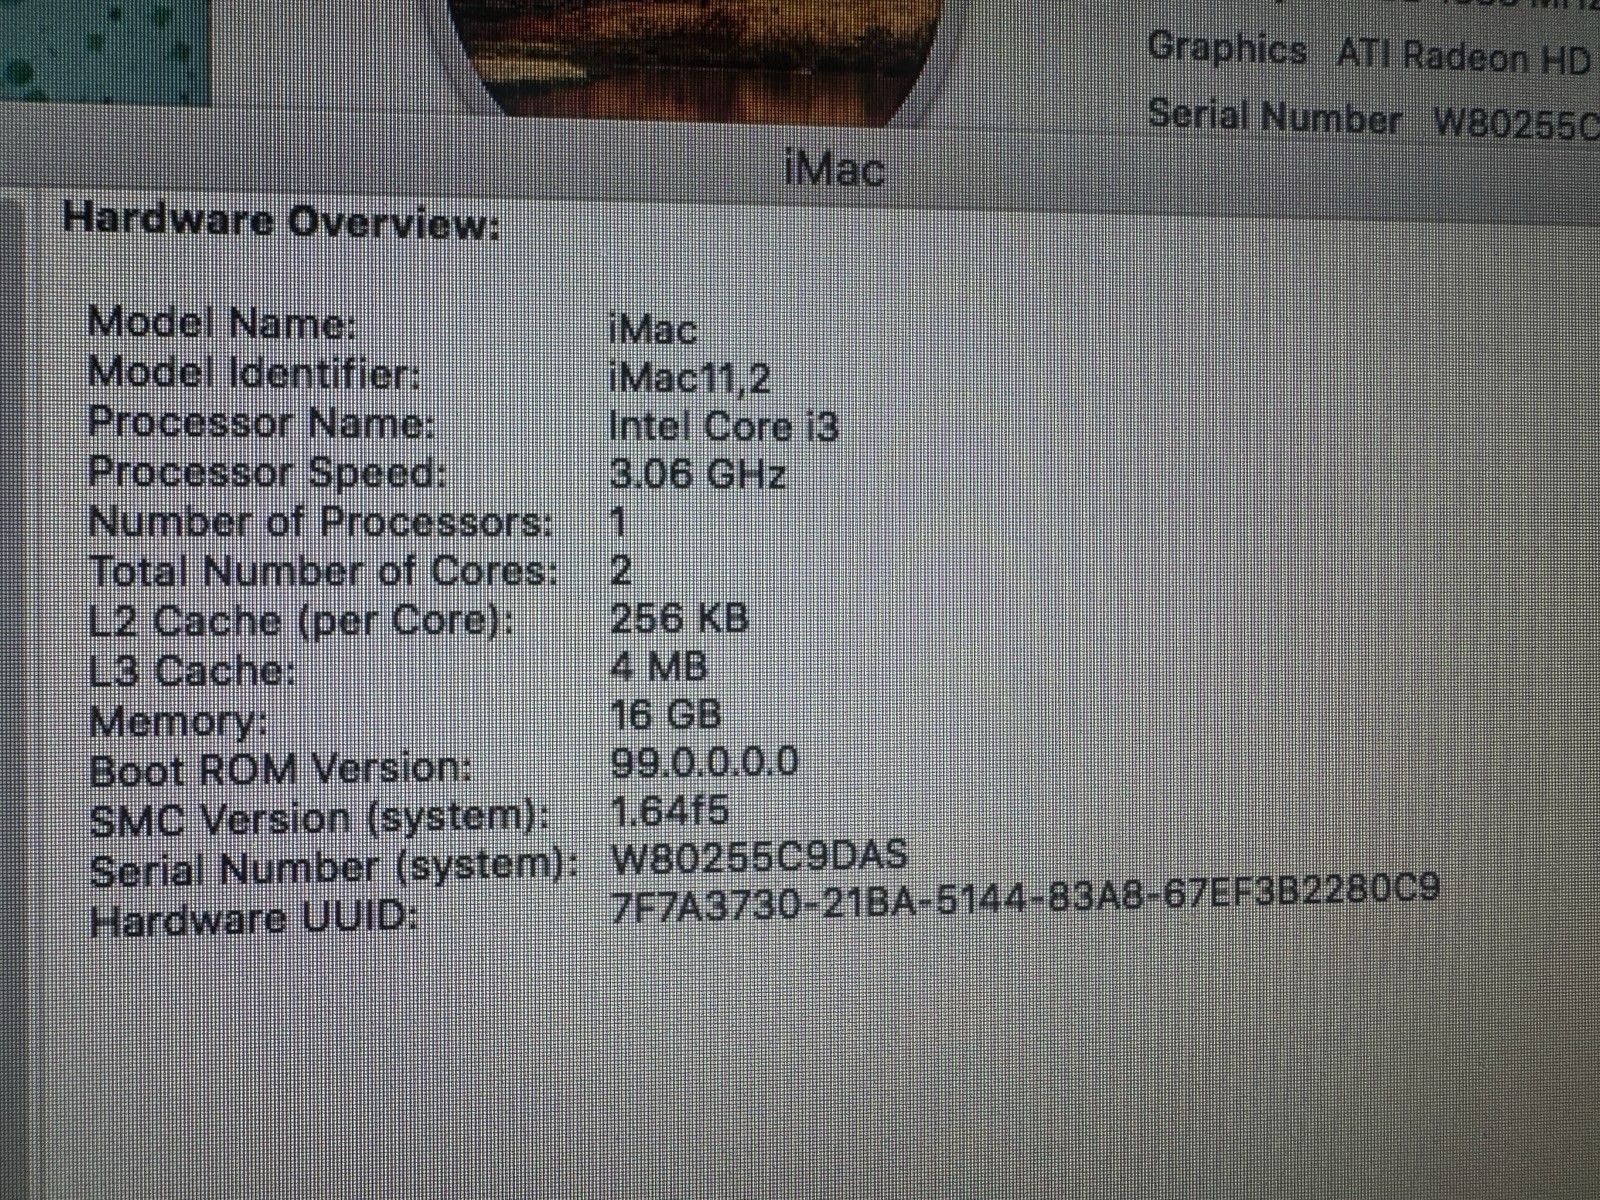Click the Processor Name label
The image size is (1600, 1200).
point(262,422)
